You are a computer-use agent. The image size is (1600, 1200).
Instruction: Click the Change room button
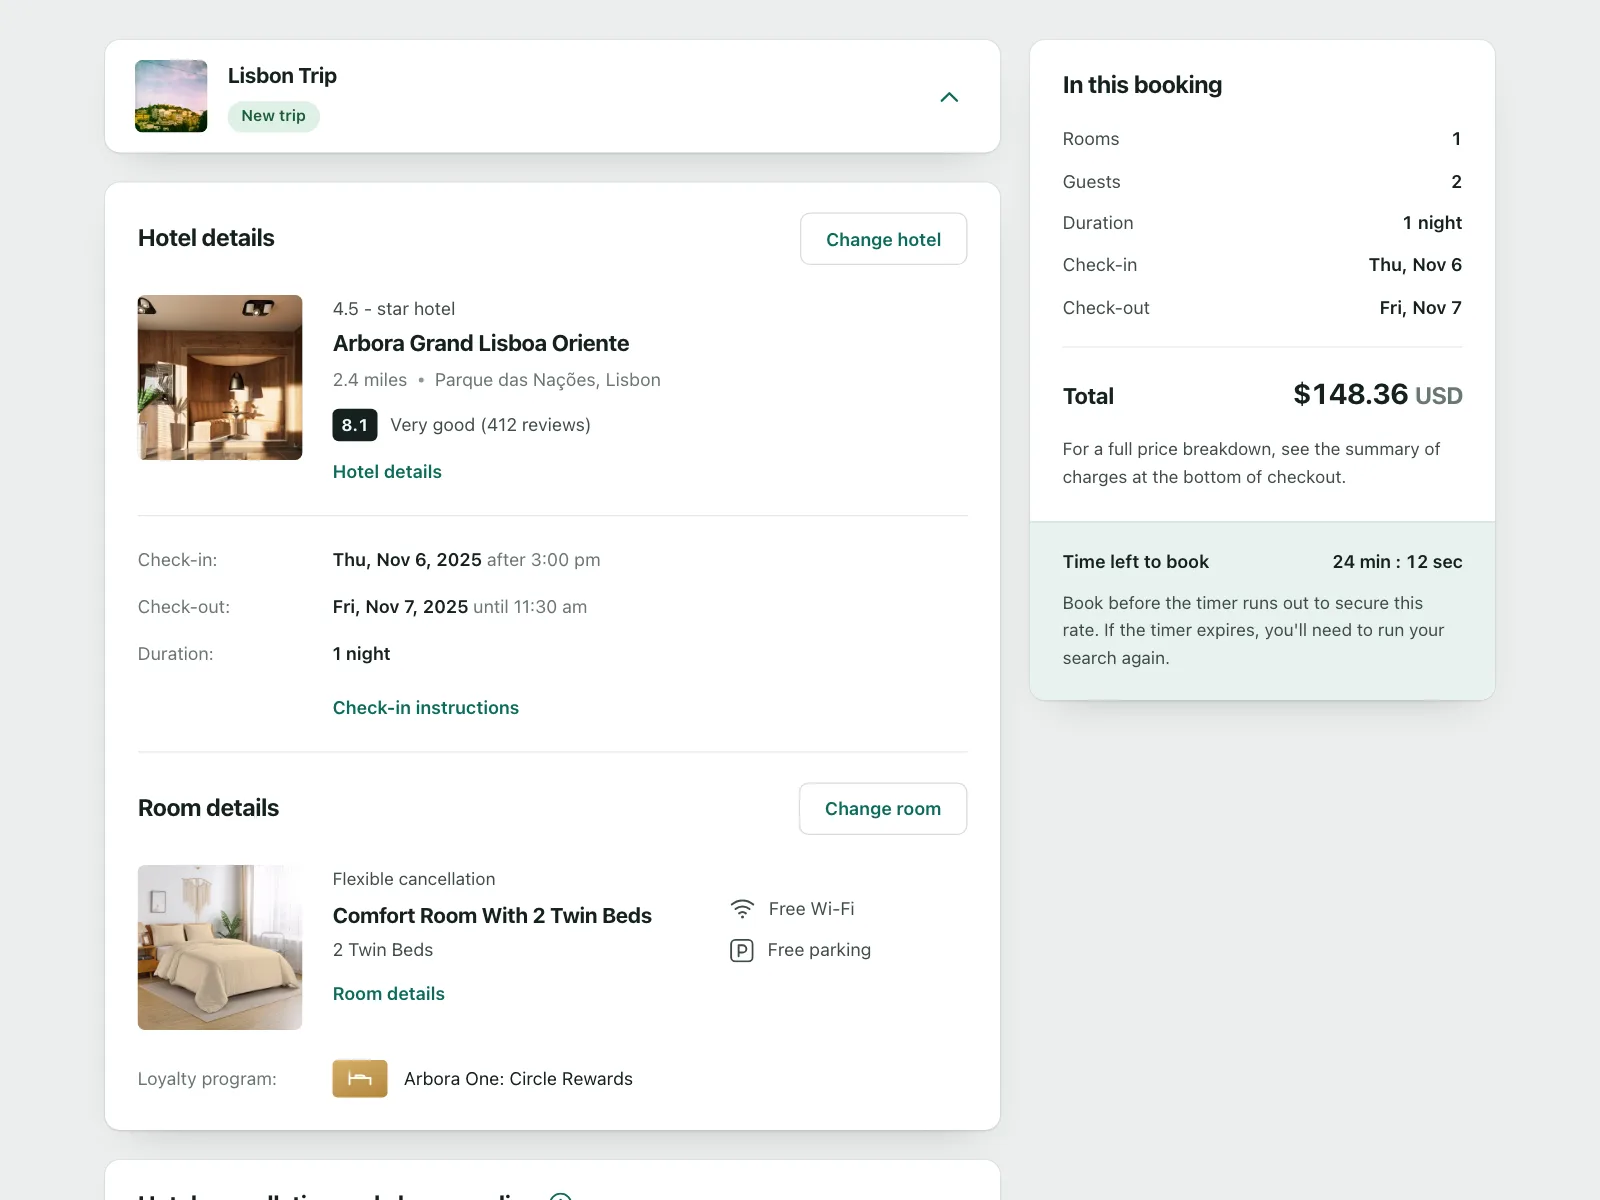[883, 808]
